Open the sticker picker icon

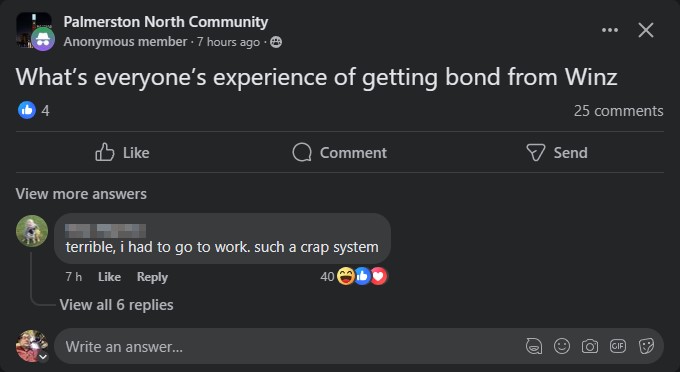646,346
